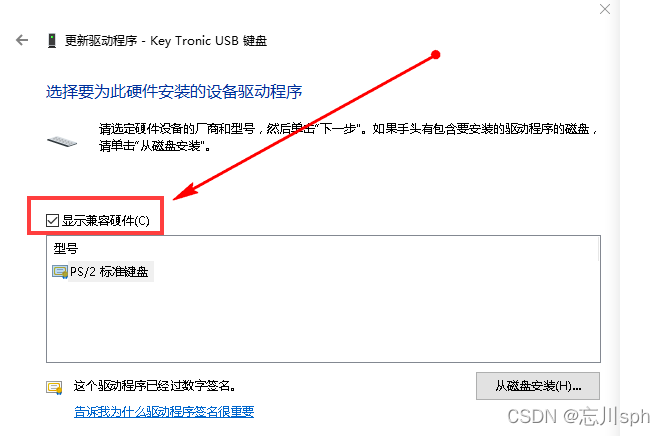Screen dimensions: 665x436
Task: Click the 型号 column header
Action: [x=66, y=249]
